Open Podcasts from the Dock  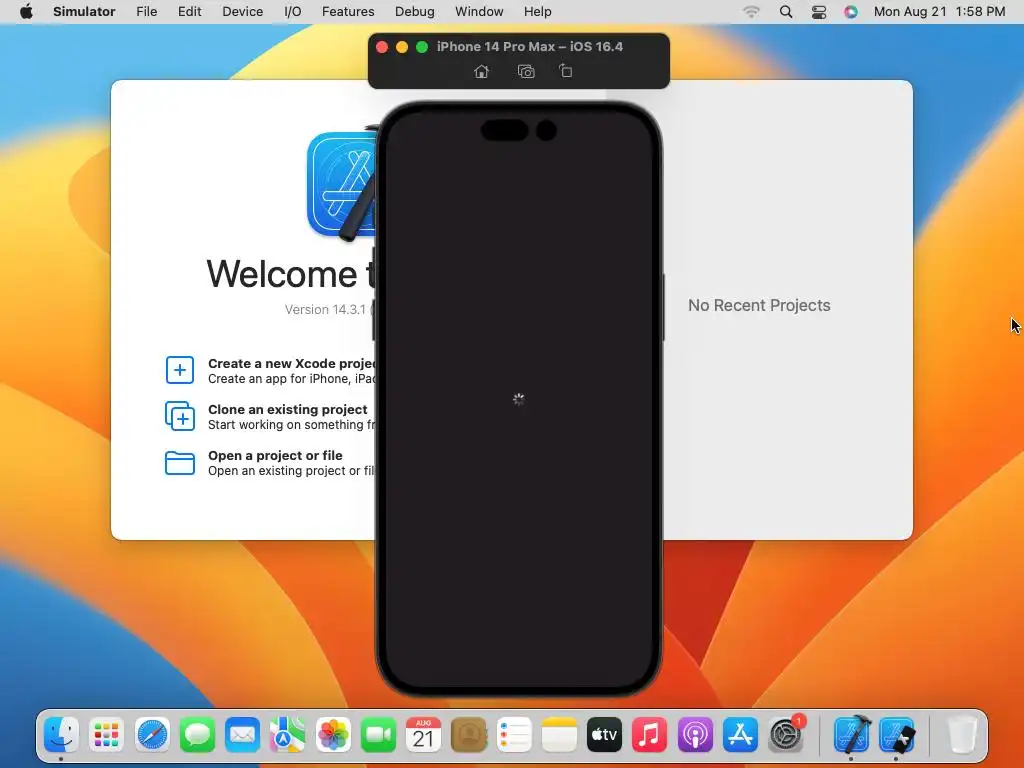click(x=695, y=735)
